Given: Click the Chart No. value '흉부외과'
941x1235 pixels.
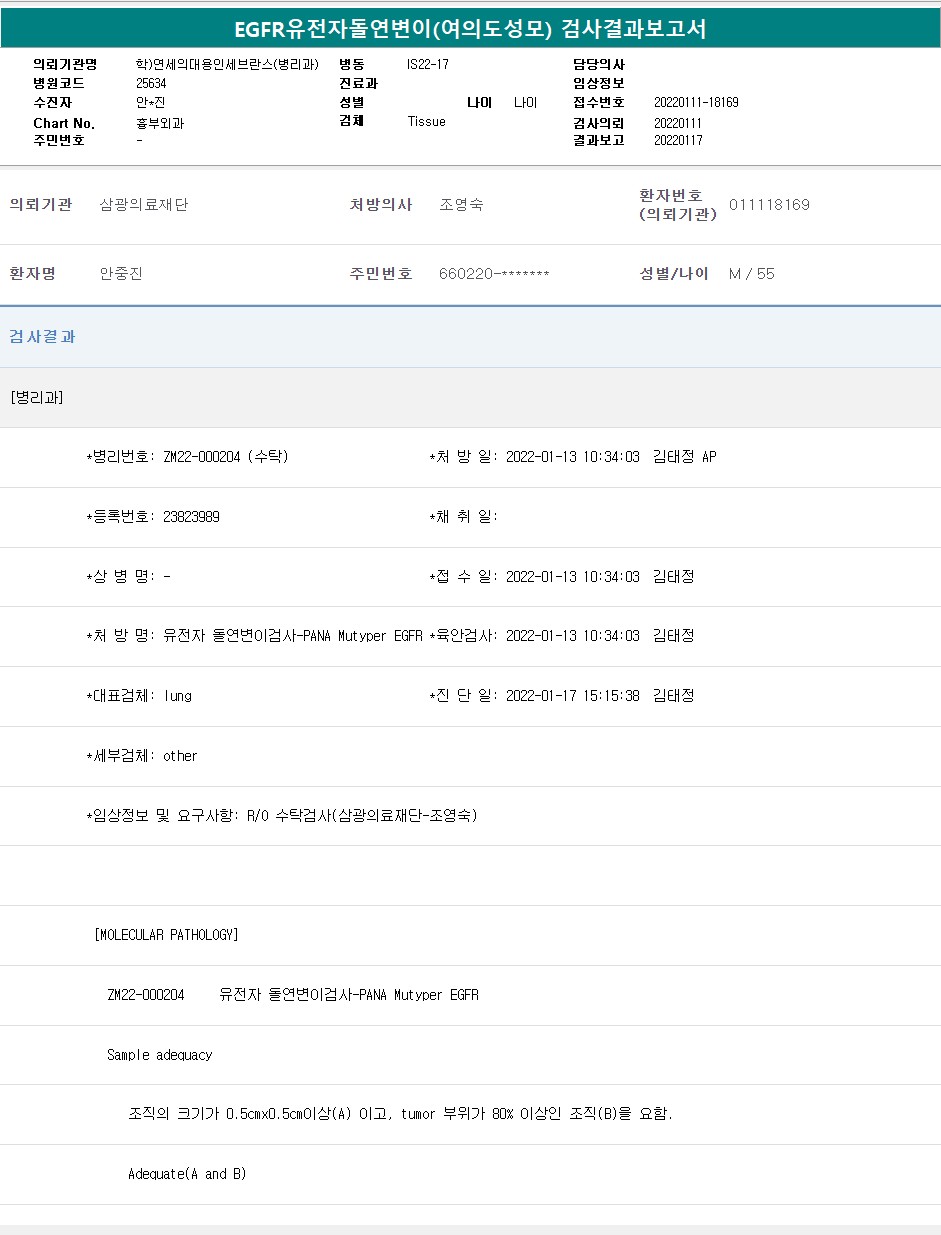Looking at the screenshot, I should (160, 123).
